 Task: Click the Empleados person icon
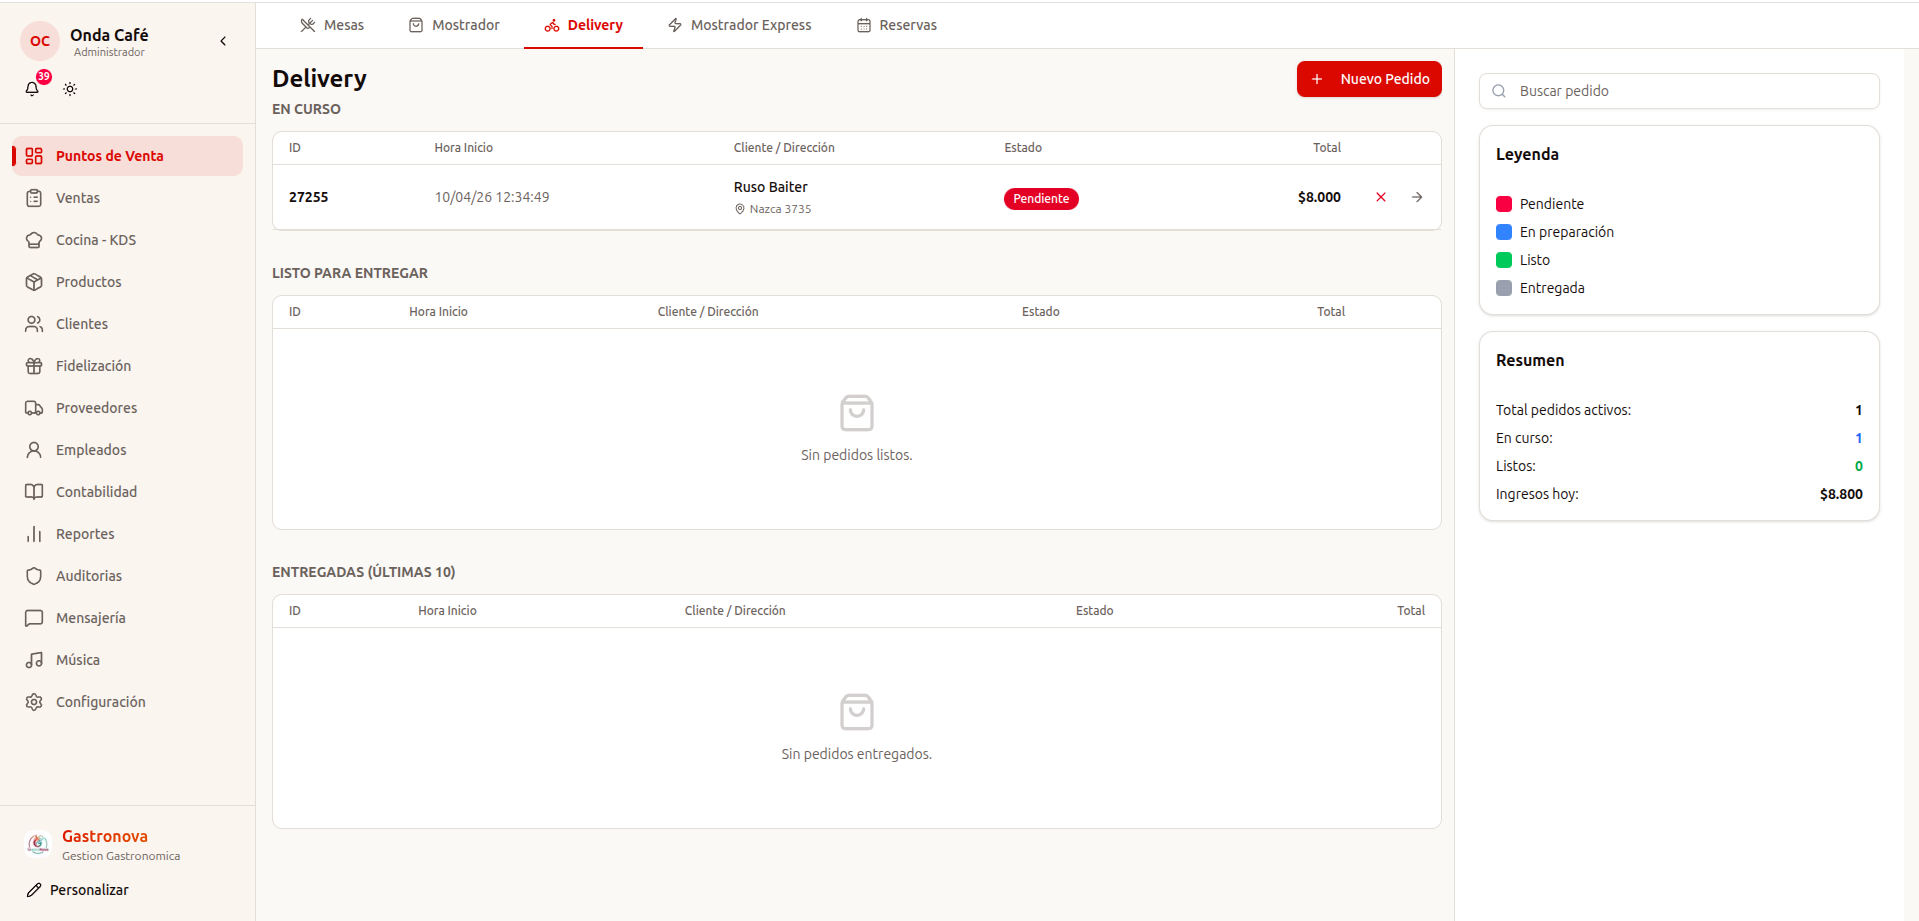pos(34,450)
